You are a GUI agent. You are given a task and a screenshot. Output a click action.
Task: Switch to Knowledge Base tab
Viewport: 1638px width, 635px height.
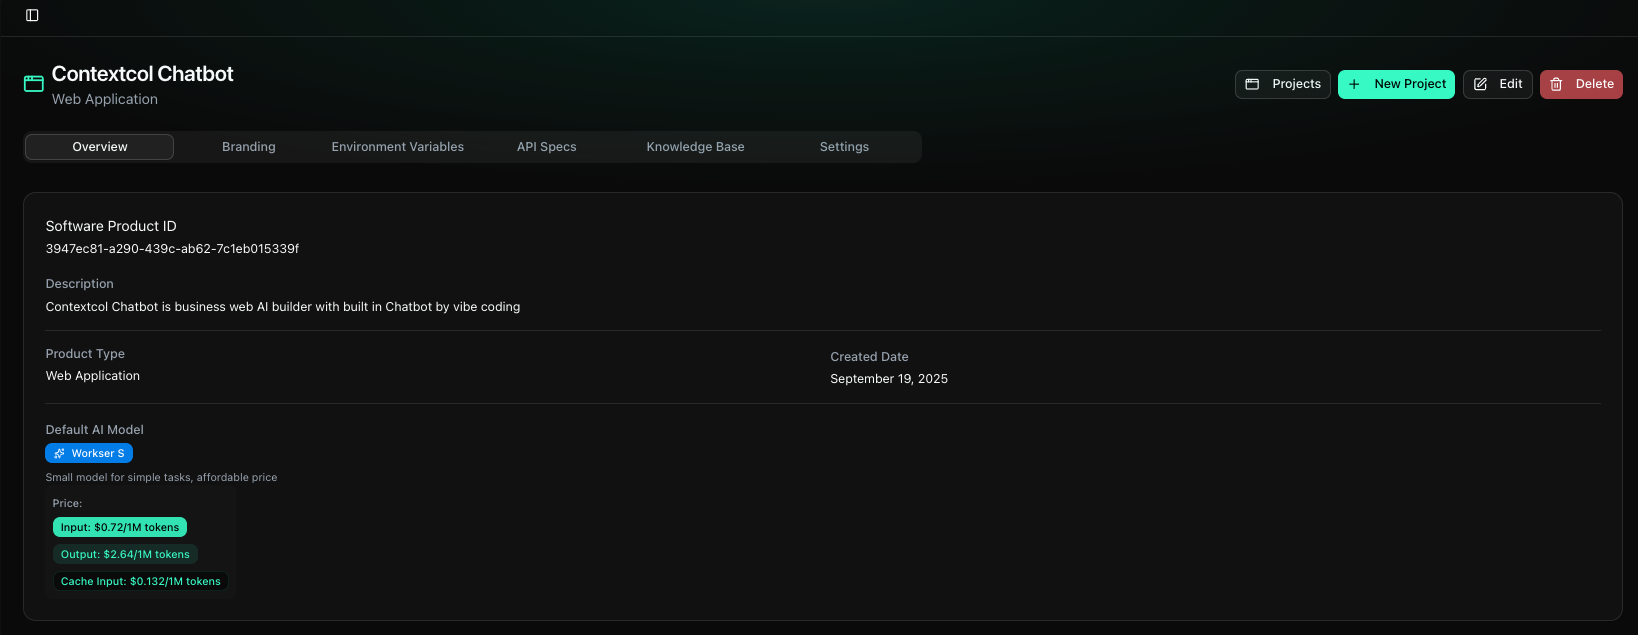click(695, 147)
